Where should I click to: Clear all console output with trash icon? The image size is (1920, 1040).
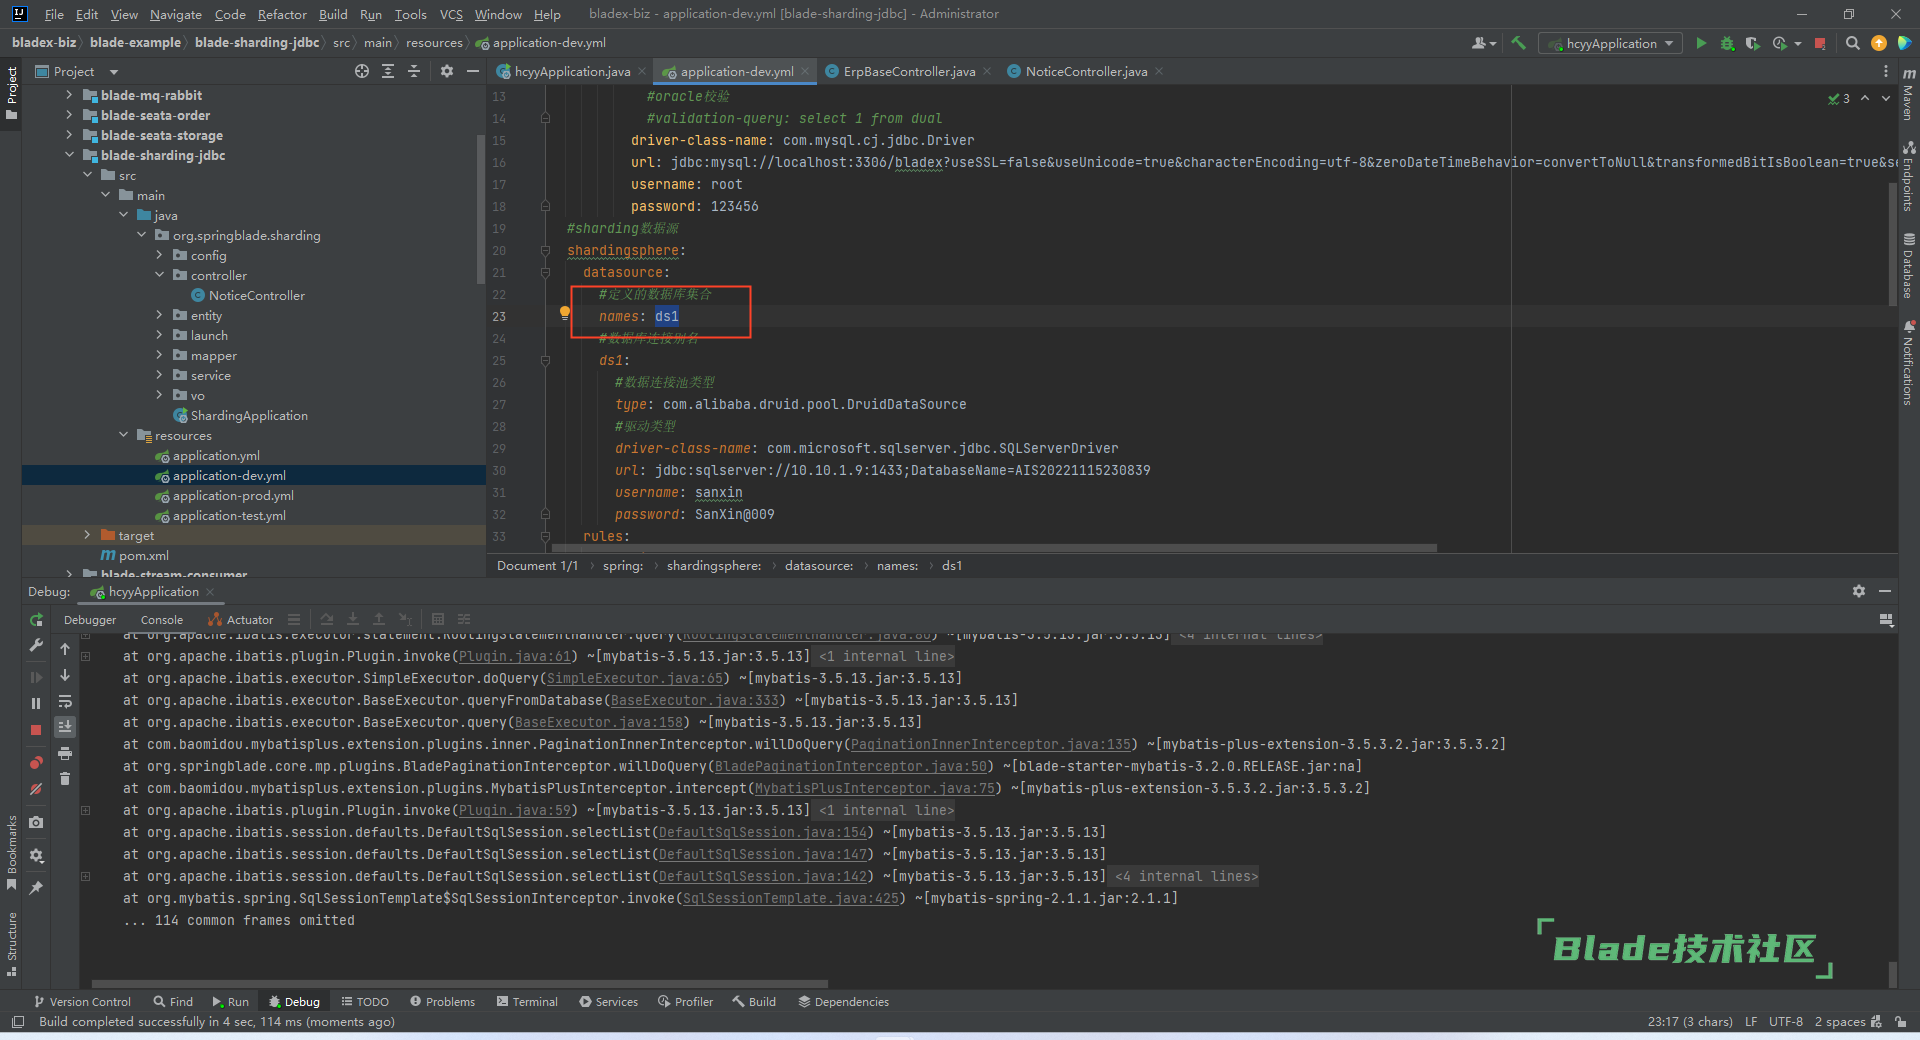[65, 779]
